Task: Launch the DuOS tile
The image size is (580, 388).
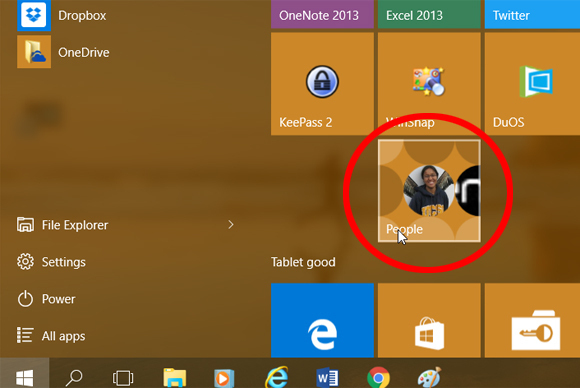Action: pyautogui.click(x=532, y=84)
